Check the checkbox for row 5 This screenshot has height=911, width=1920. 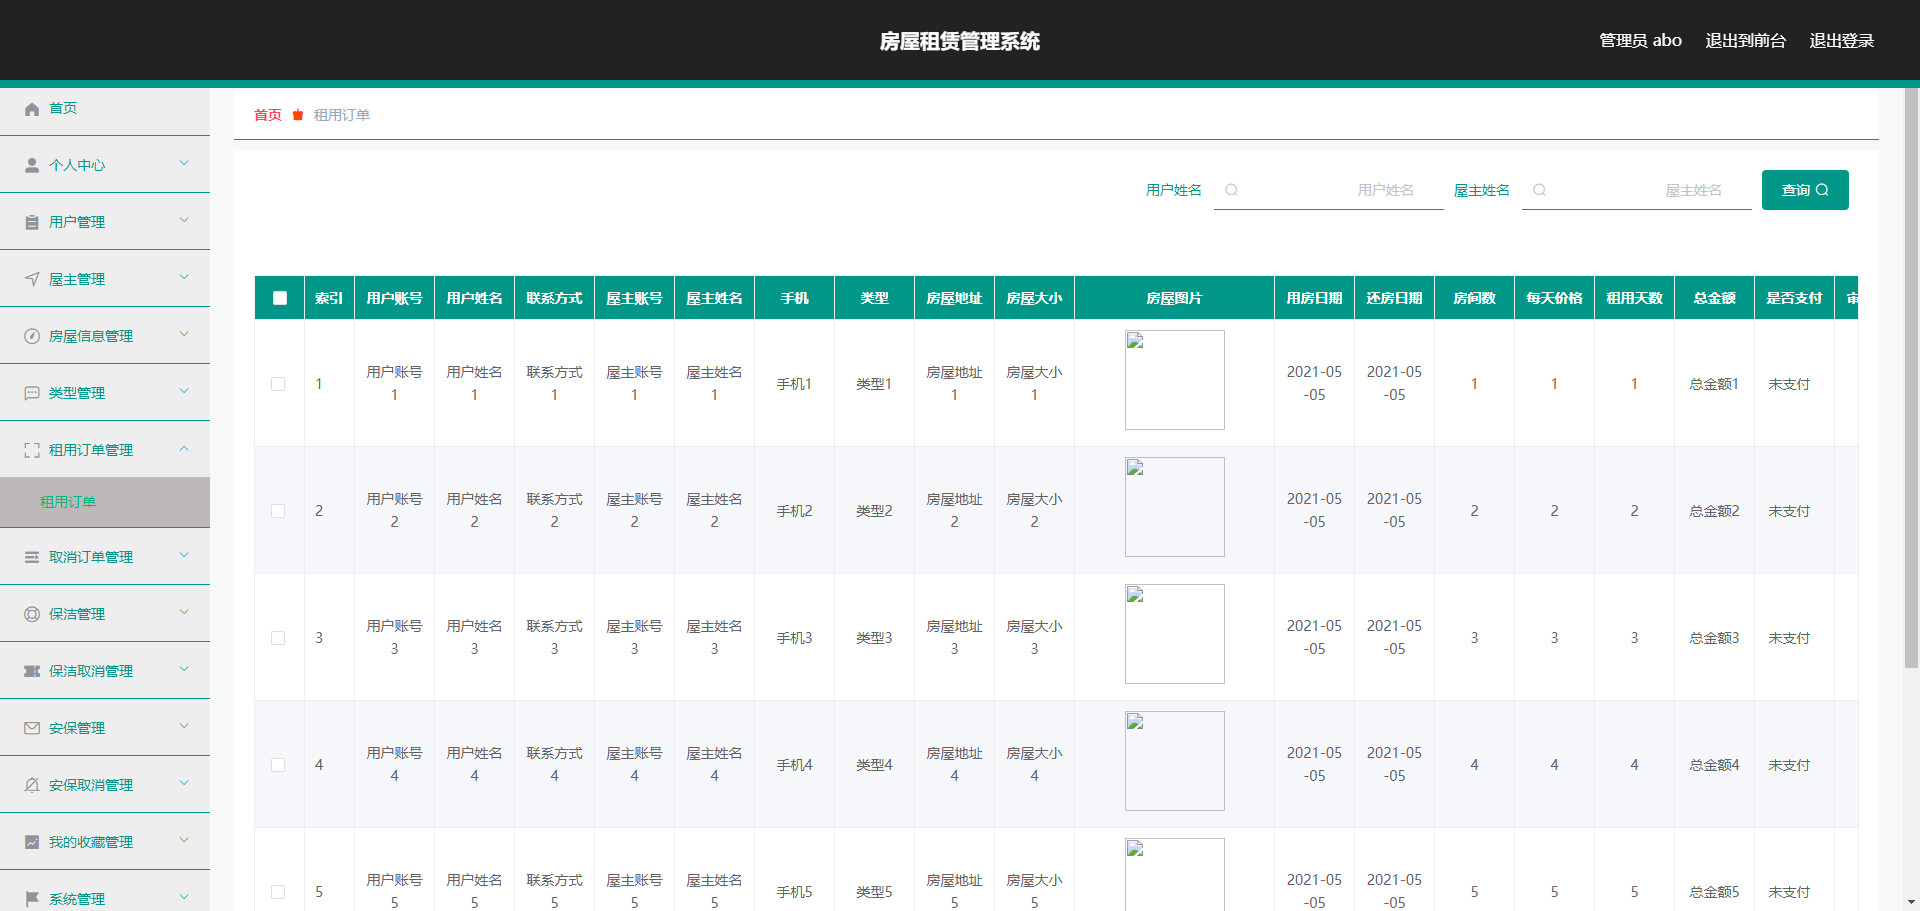click(x=278, y=892)
